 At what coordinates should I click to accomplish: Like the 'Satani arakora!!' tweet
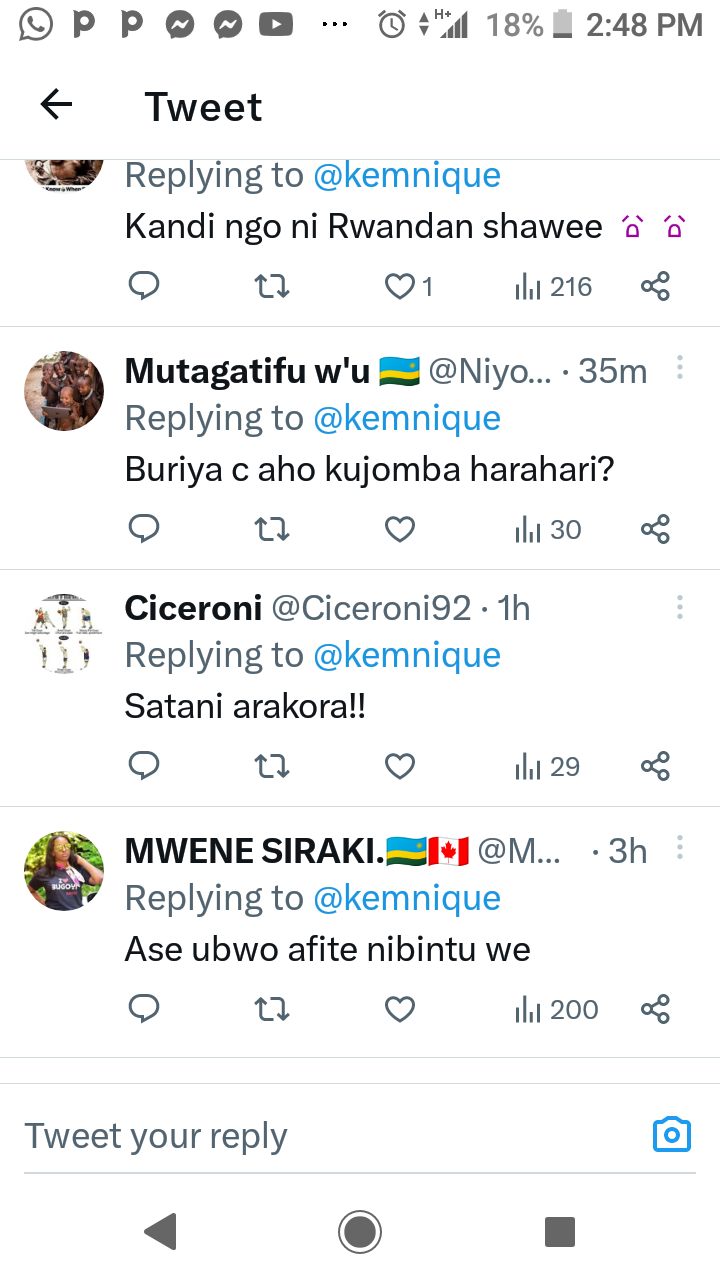coord(400,766)
